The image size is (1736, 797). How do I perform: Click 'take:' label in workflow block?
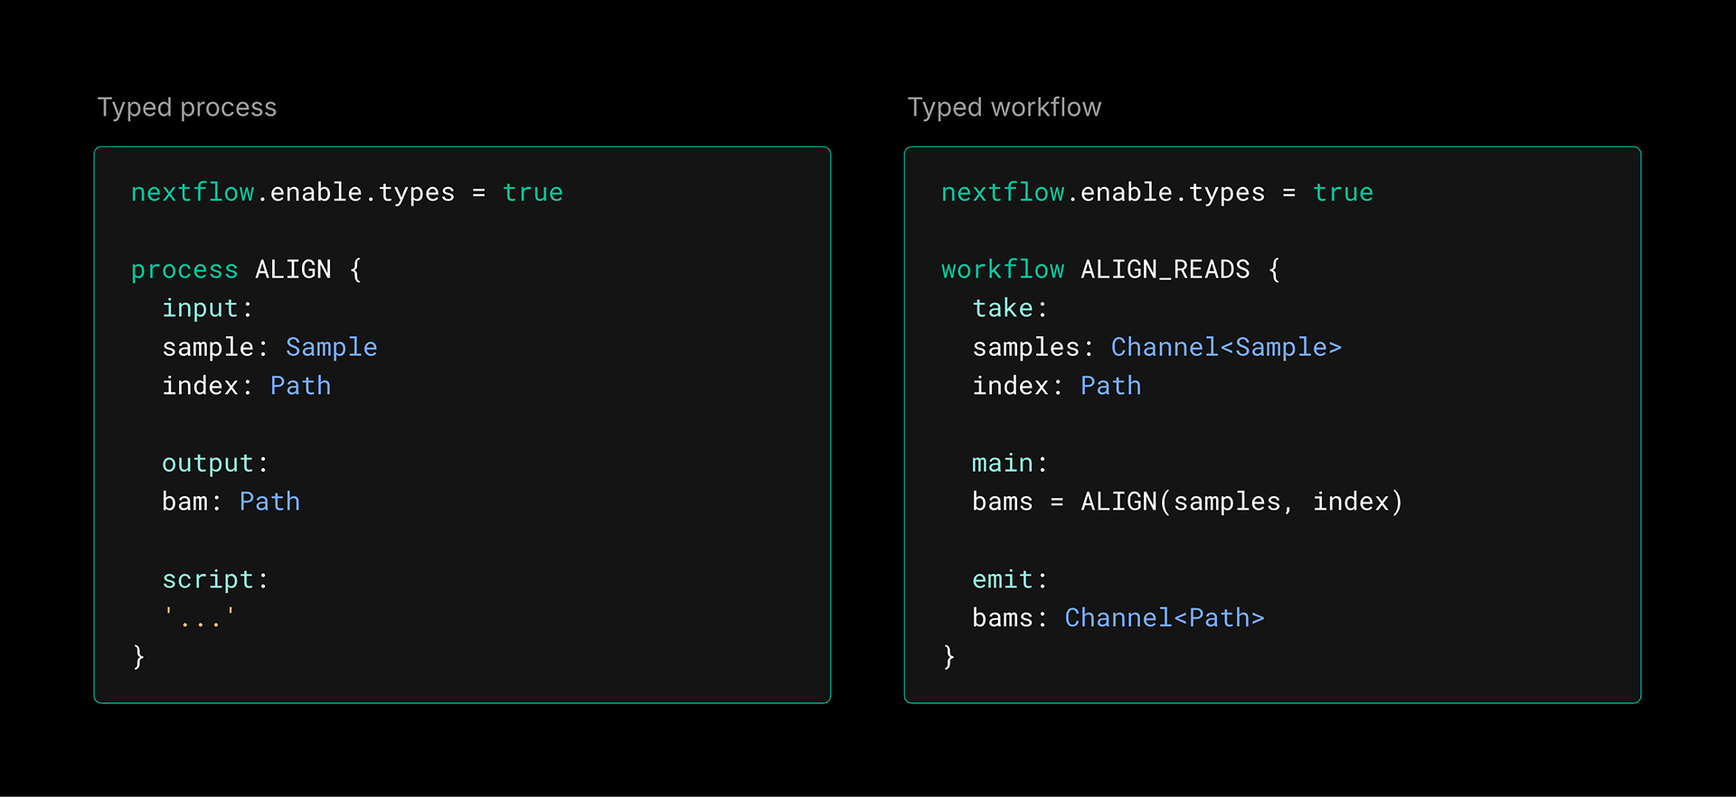1010,308
